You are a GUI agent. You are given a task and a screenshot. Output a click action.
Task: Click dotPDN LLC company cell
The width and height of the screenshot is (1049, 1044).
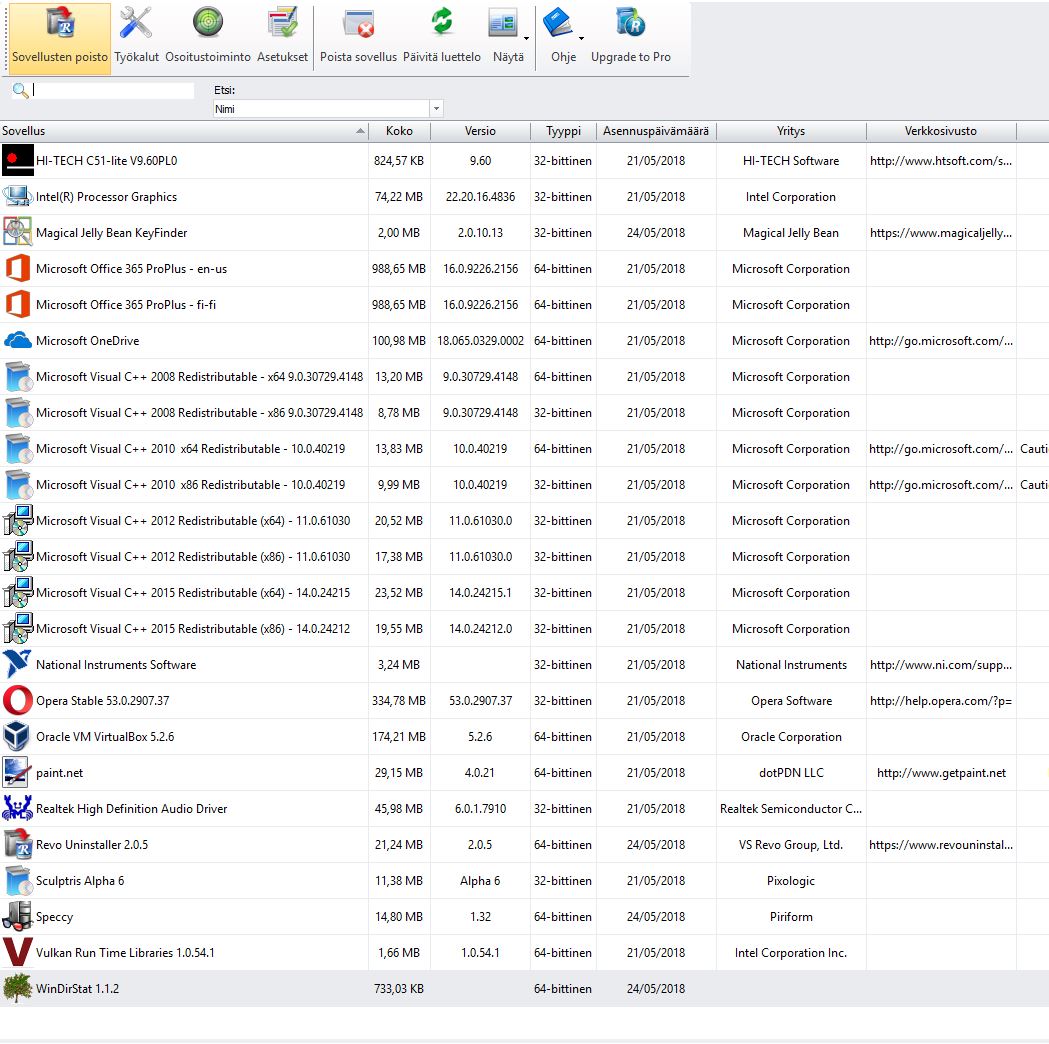[791, 772]
